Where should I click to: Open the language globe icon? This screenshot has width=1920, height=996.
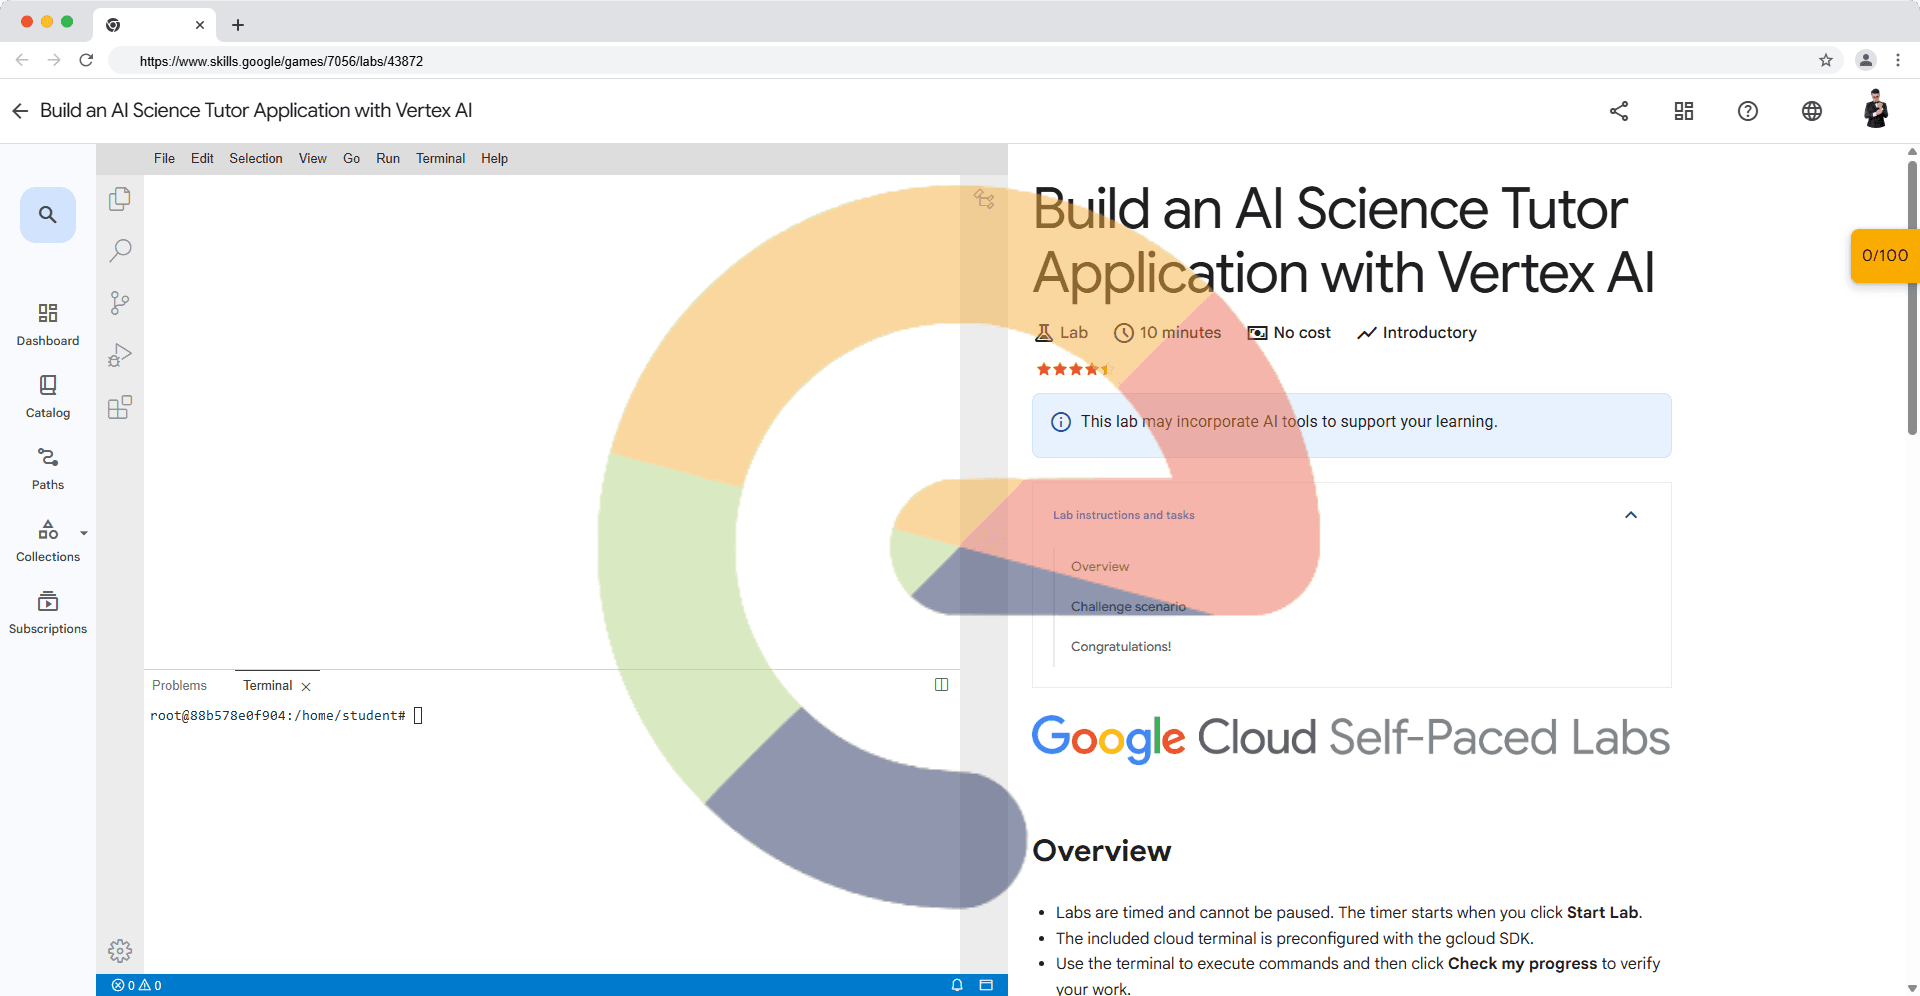tap(1812, 111)
